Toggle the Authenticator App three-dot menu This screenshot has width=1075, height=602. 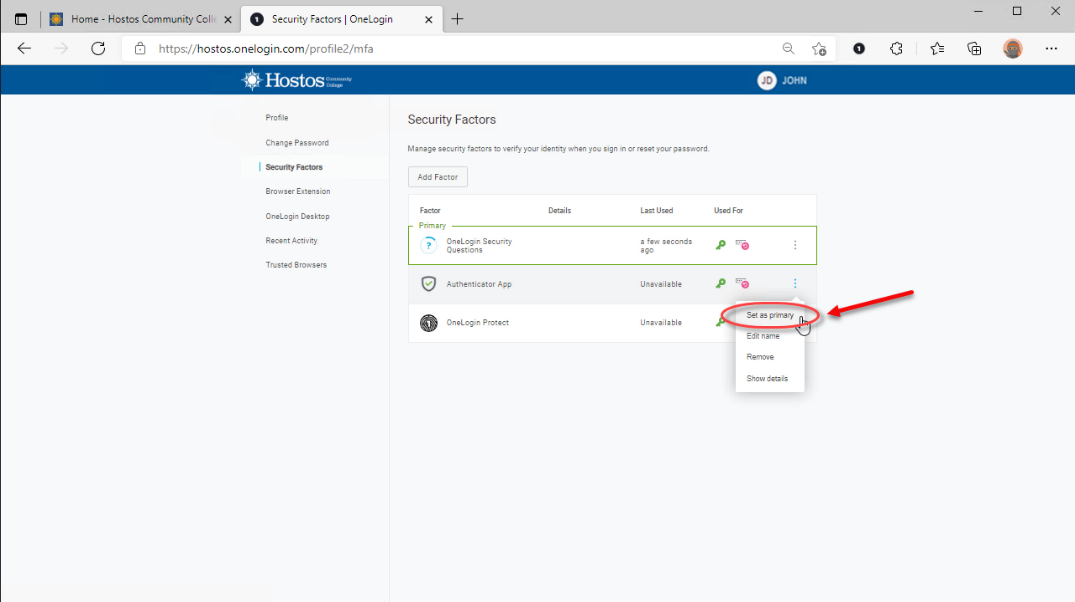pos(795,284)
